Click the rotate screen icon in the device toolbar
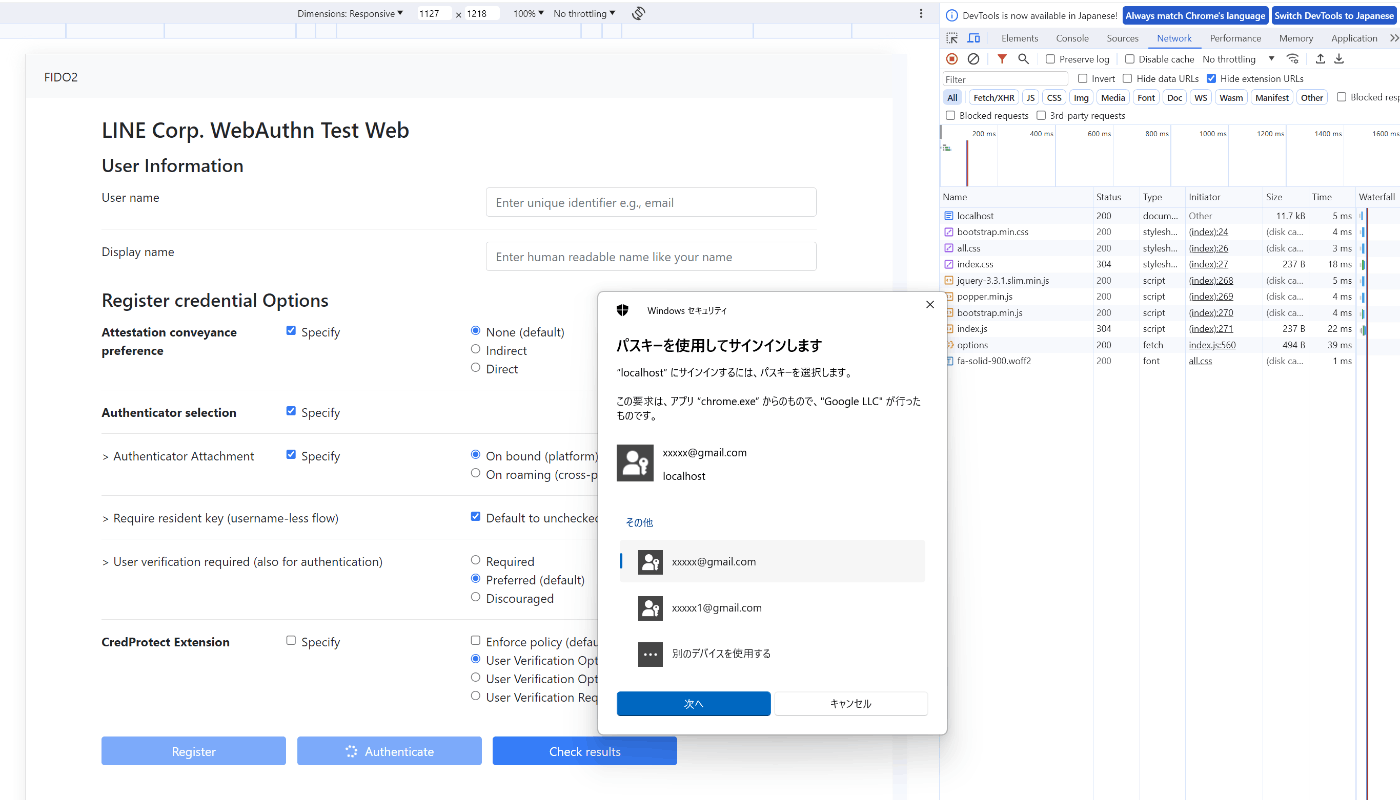This screenshot has height=800, width=1400. 638,14
